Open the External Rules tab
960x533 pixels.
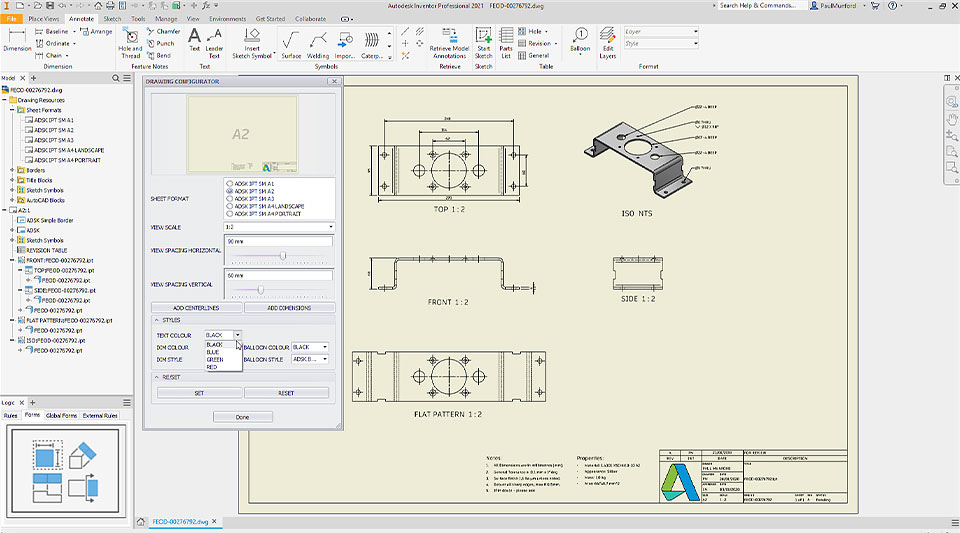point(100,416)
